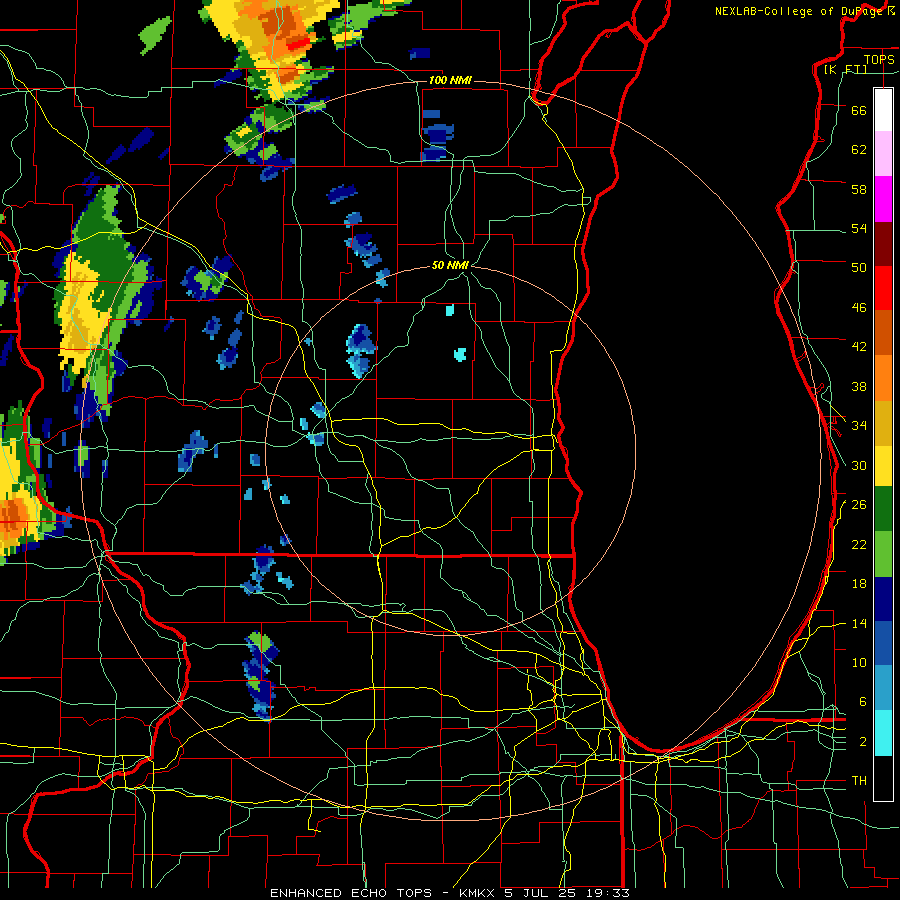Click the "NEXLAB-College of DuPage" credit text
Screen dimensions: 900x900
pos(799,11)
